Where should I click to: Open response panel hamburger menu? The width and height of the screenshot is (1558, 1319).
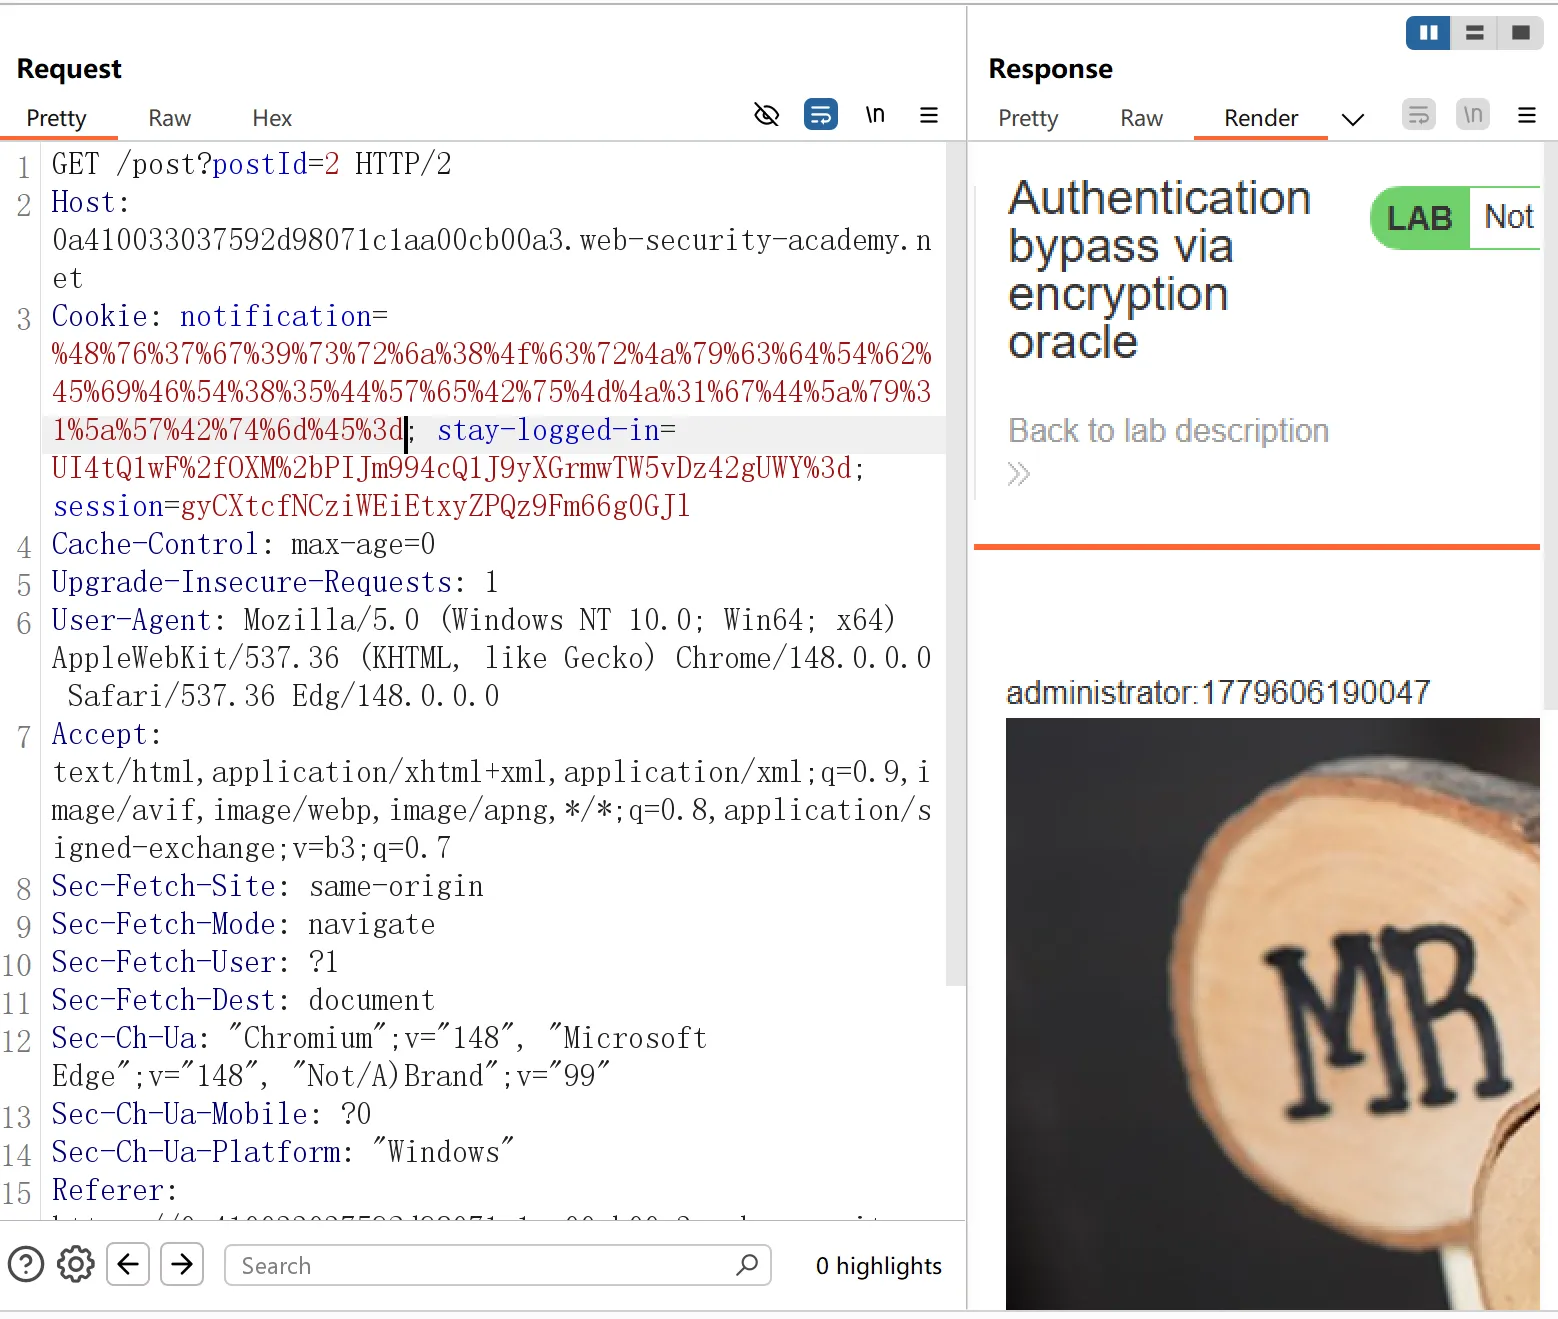tap(1527, 115)
